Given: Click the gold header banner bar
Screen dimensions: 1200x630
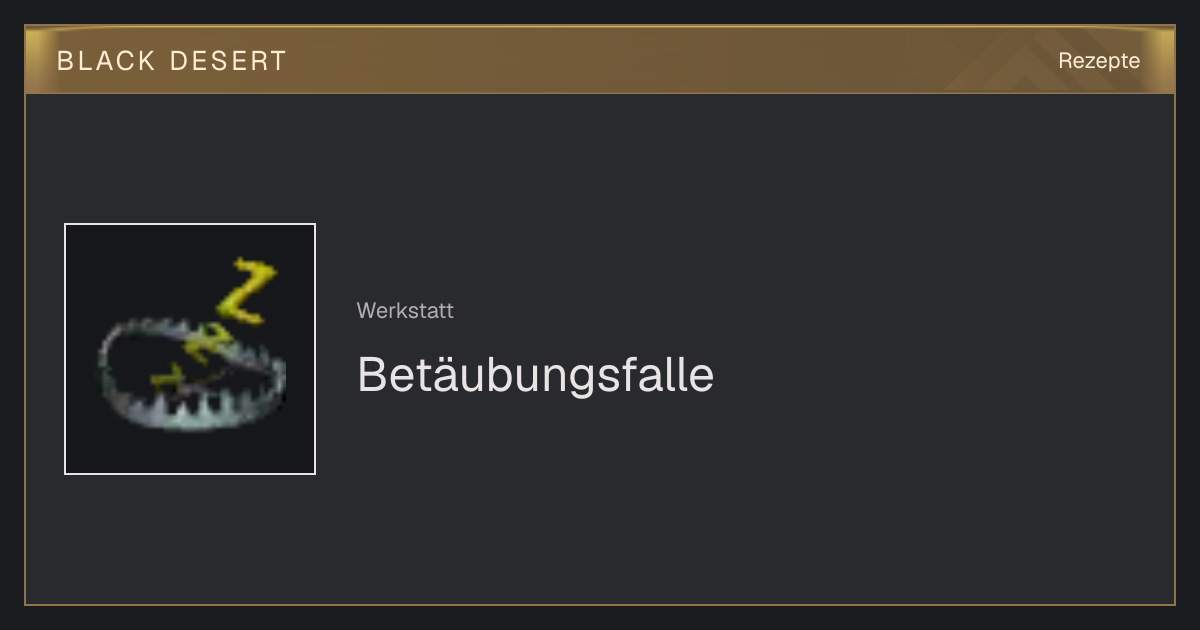Looking at the screenshot, I should click(x=600, y=60).
